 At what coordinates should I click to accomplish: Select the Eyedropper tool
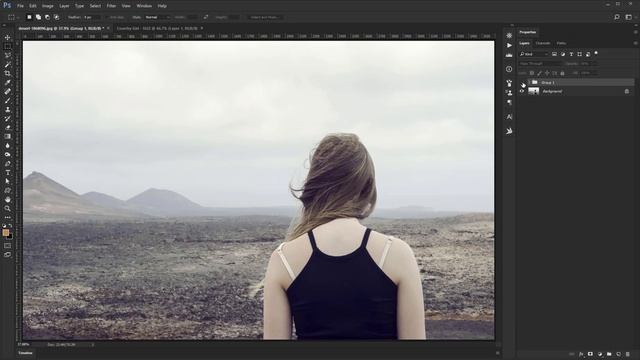pyautogui.click(x=7, y=82)
